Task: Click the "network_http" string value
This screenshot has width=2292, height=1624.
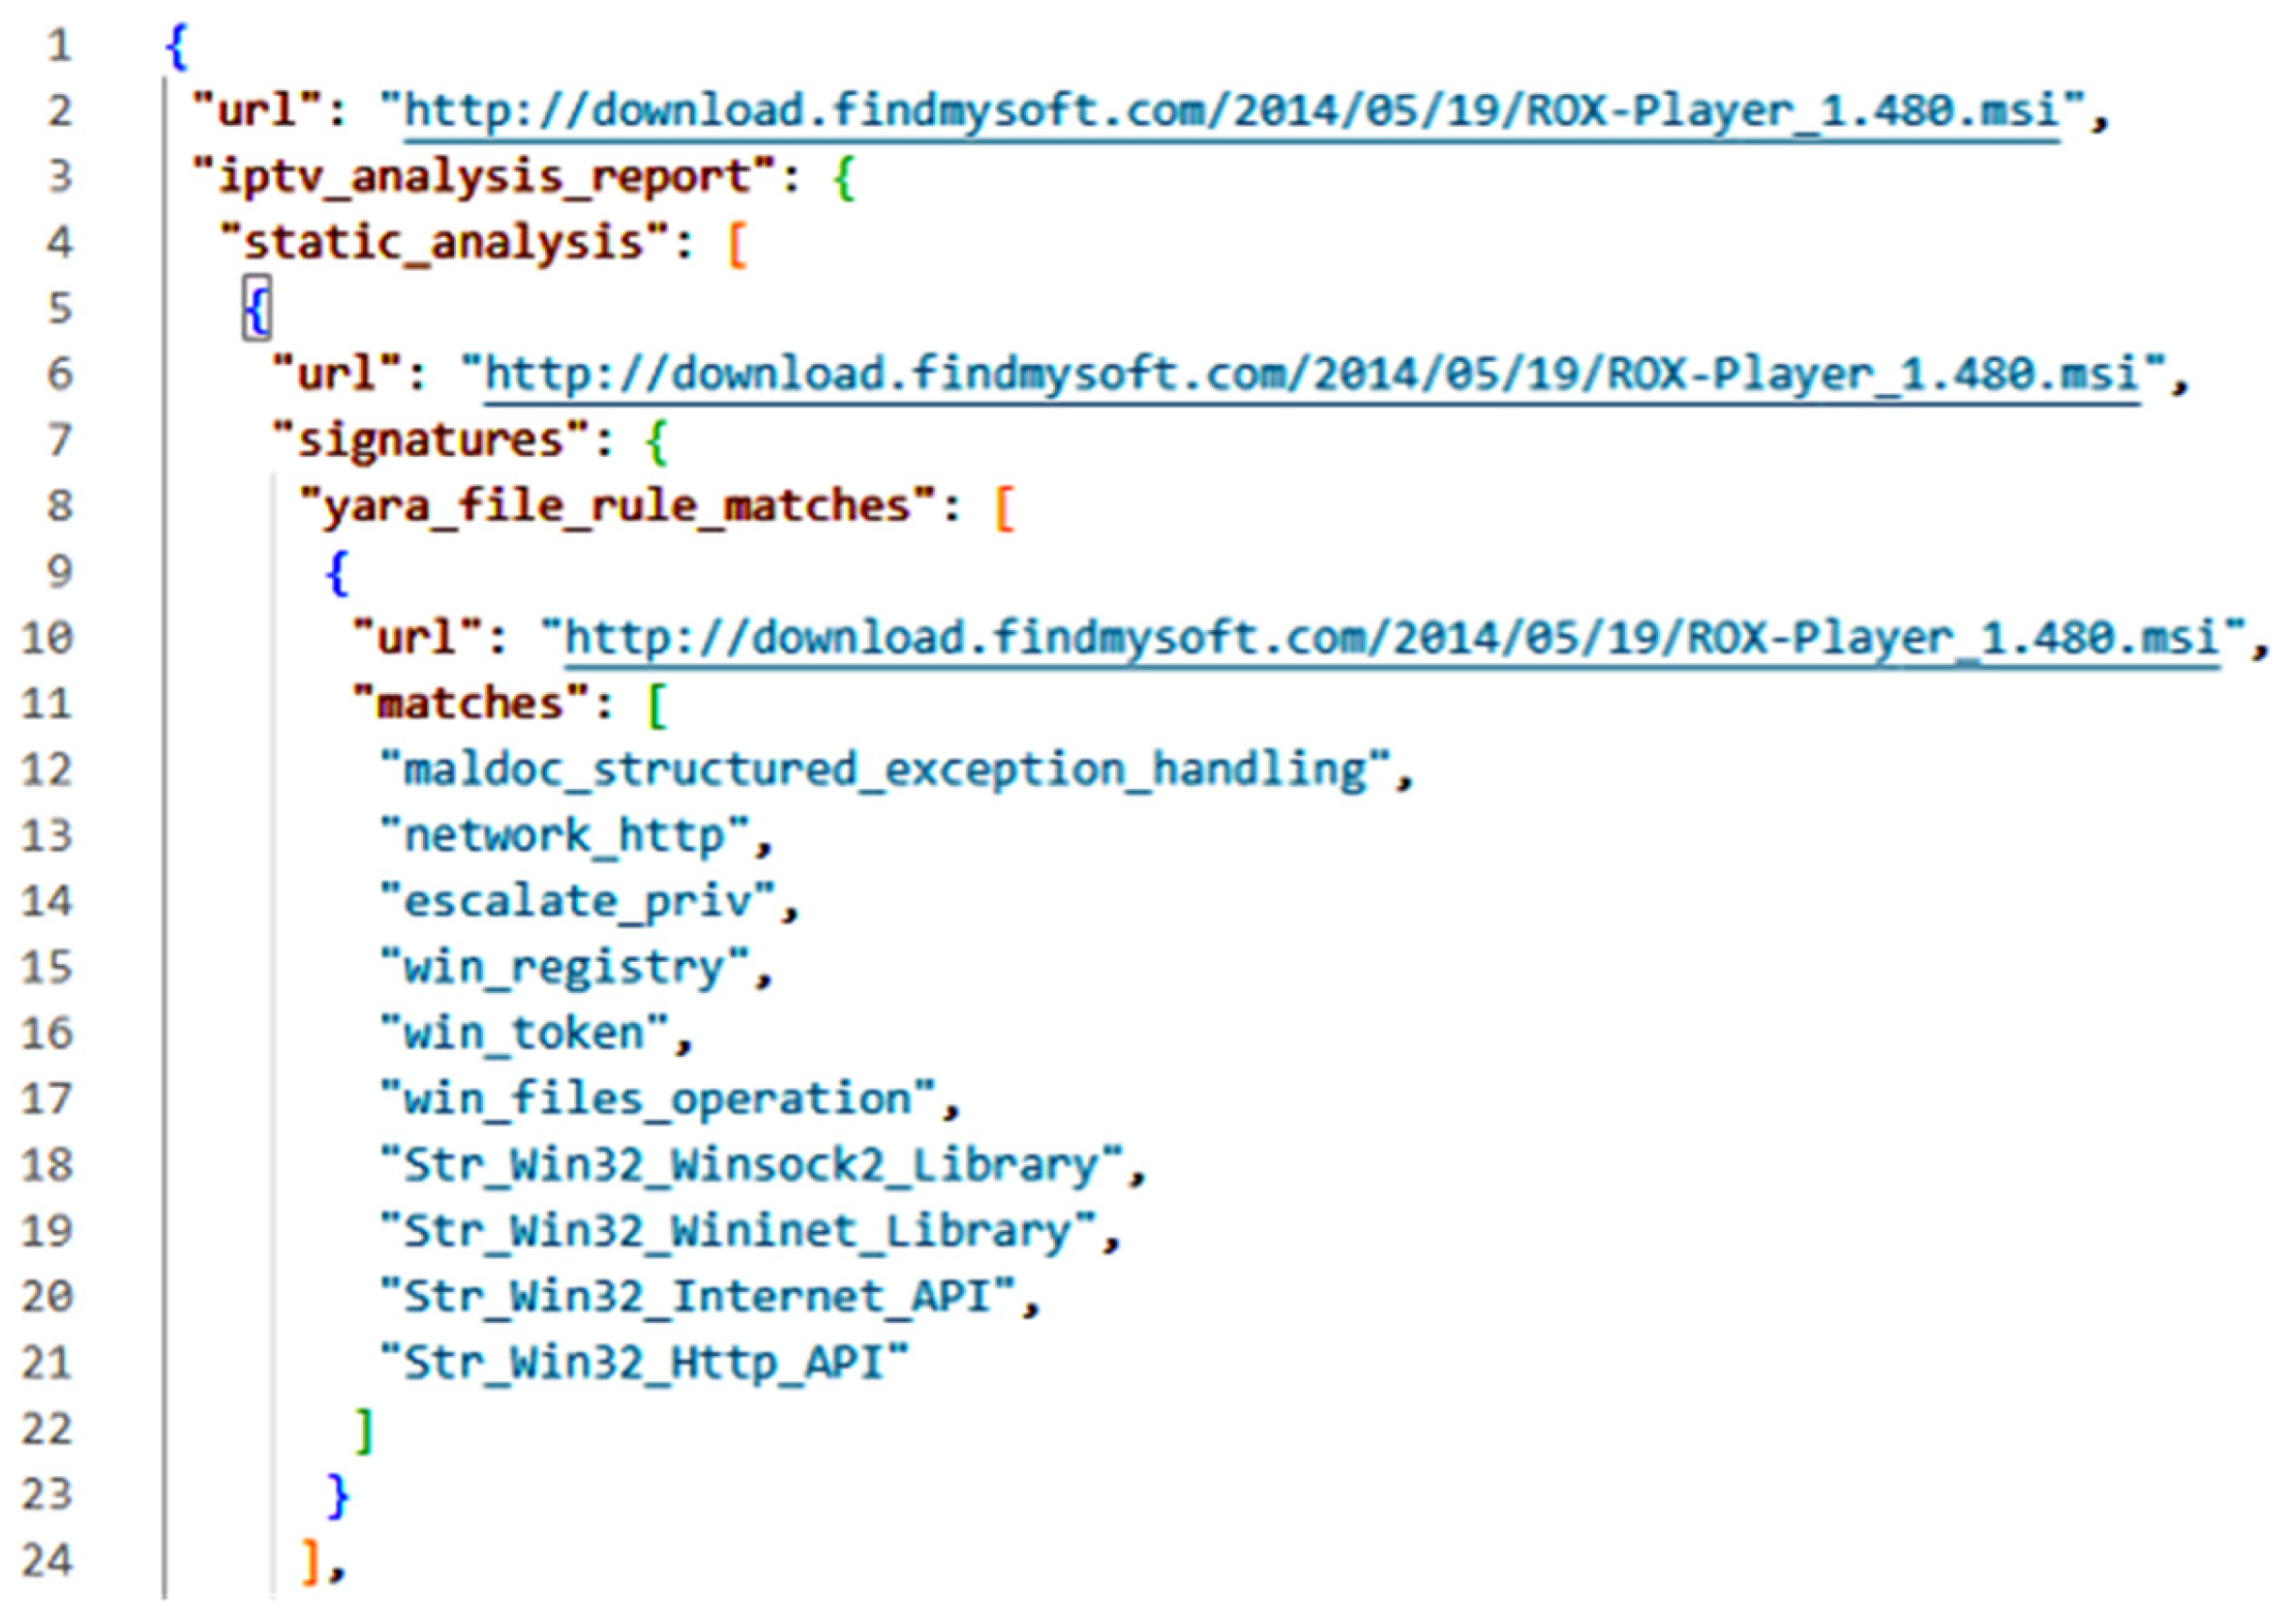Action: [x=564, y=836]
